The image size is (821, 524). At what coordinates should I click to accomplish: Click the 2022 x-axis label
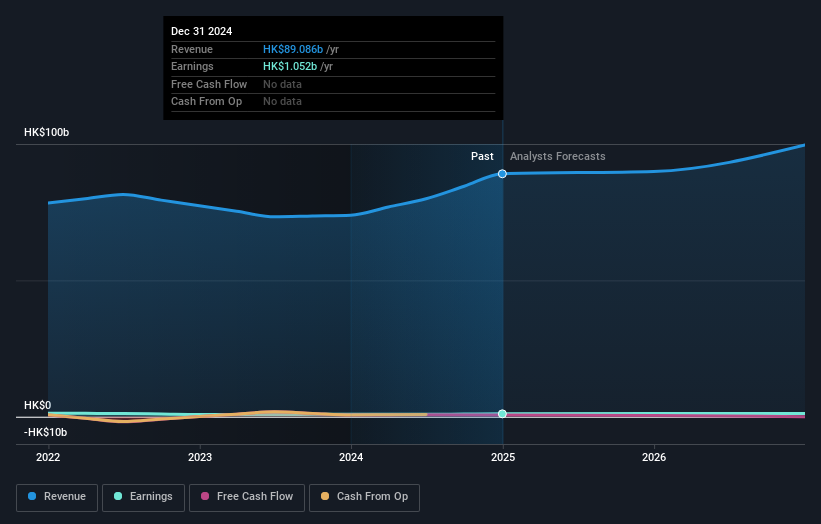pyautogui.click(x=48, y=458)
